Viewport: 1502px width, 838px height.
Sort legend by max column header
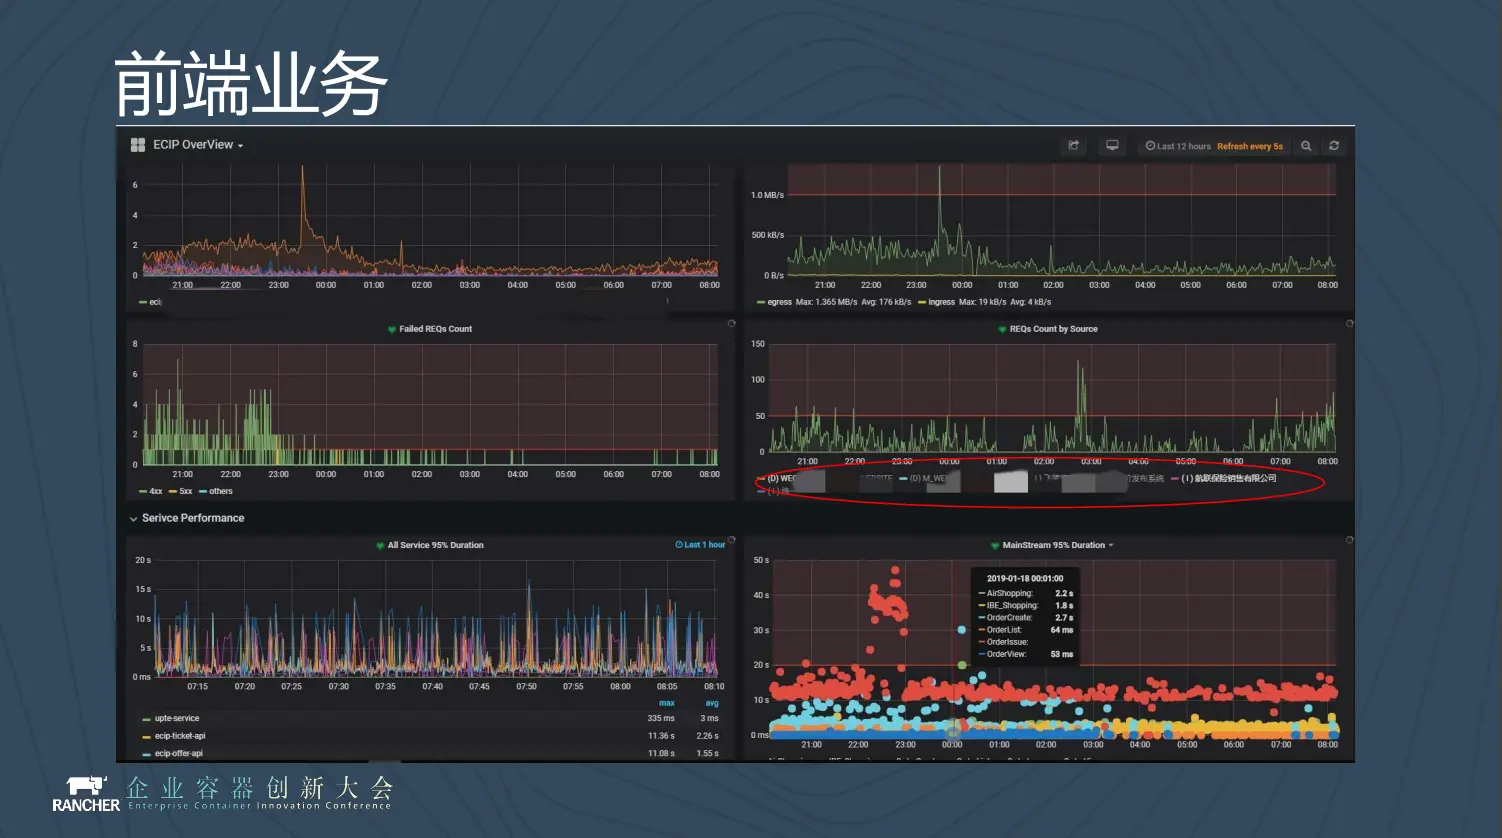(x=667, y=703)
